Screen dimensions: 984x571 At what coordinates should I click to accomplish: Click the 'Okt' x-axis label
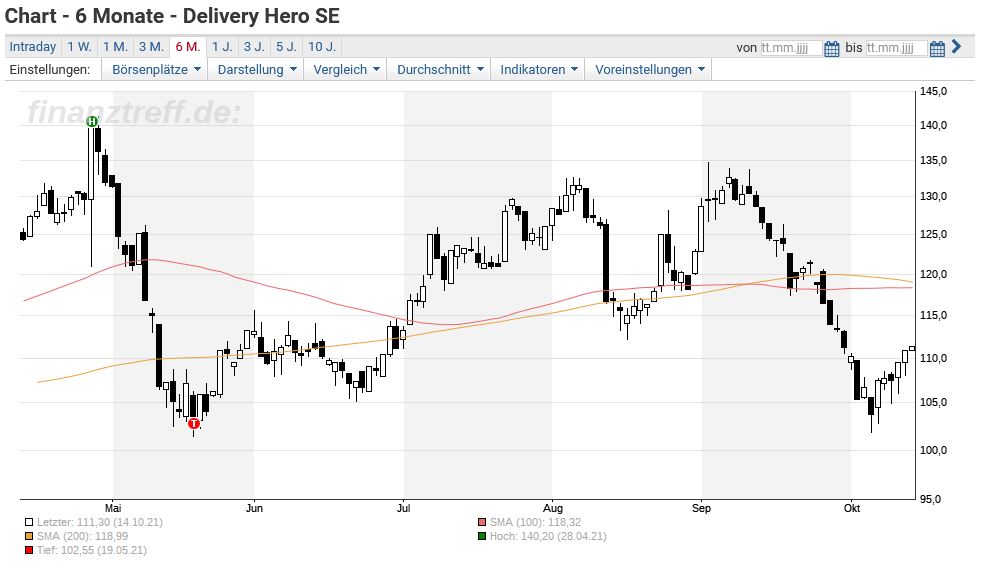tap(852, 508)
